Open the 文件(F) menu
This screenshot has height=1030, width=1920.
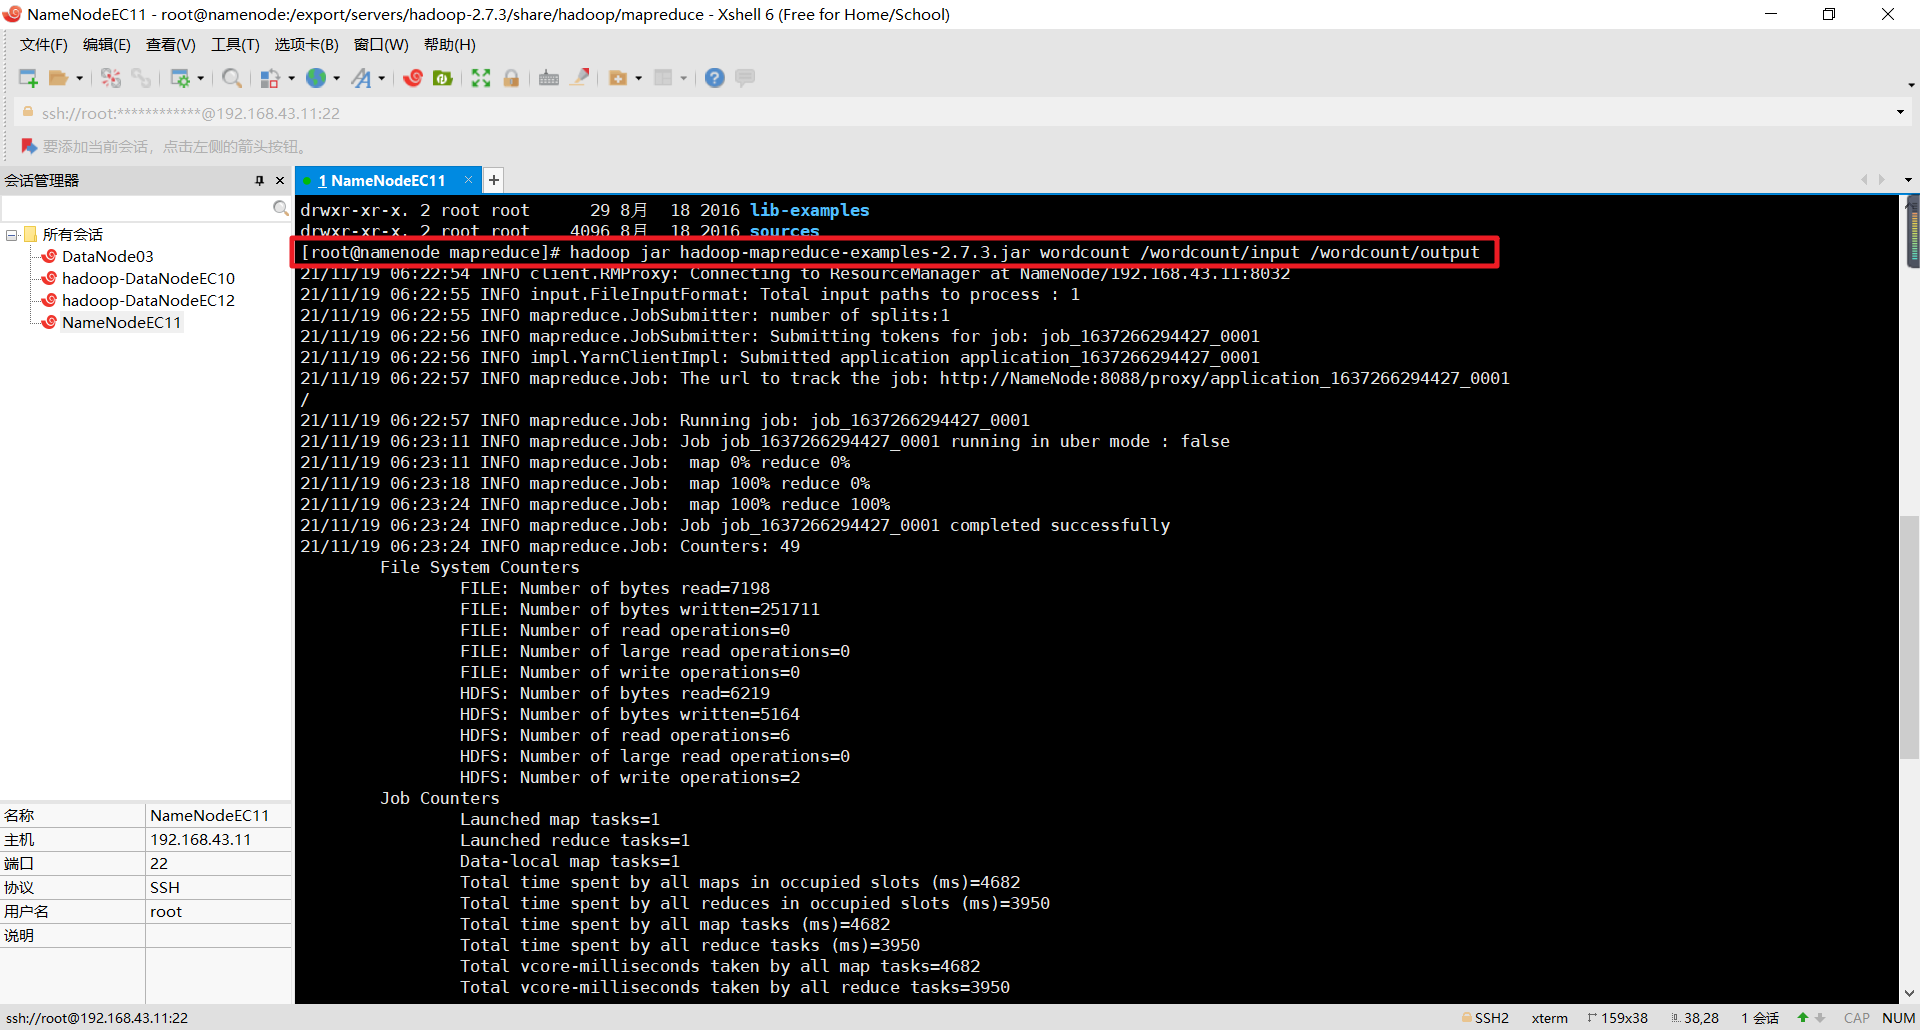(x=44, y=45)
